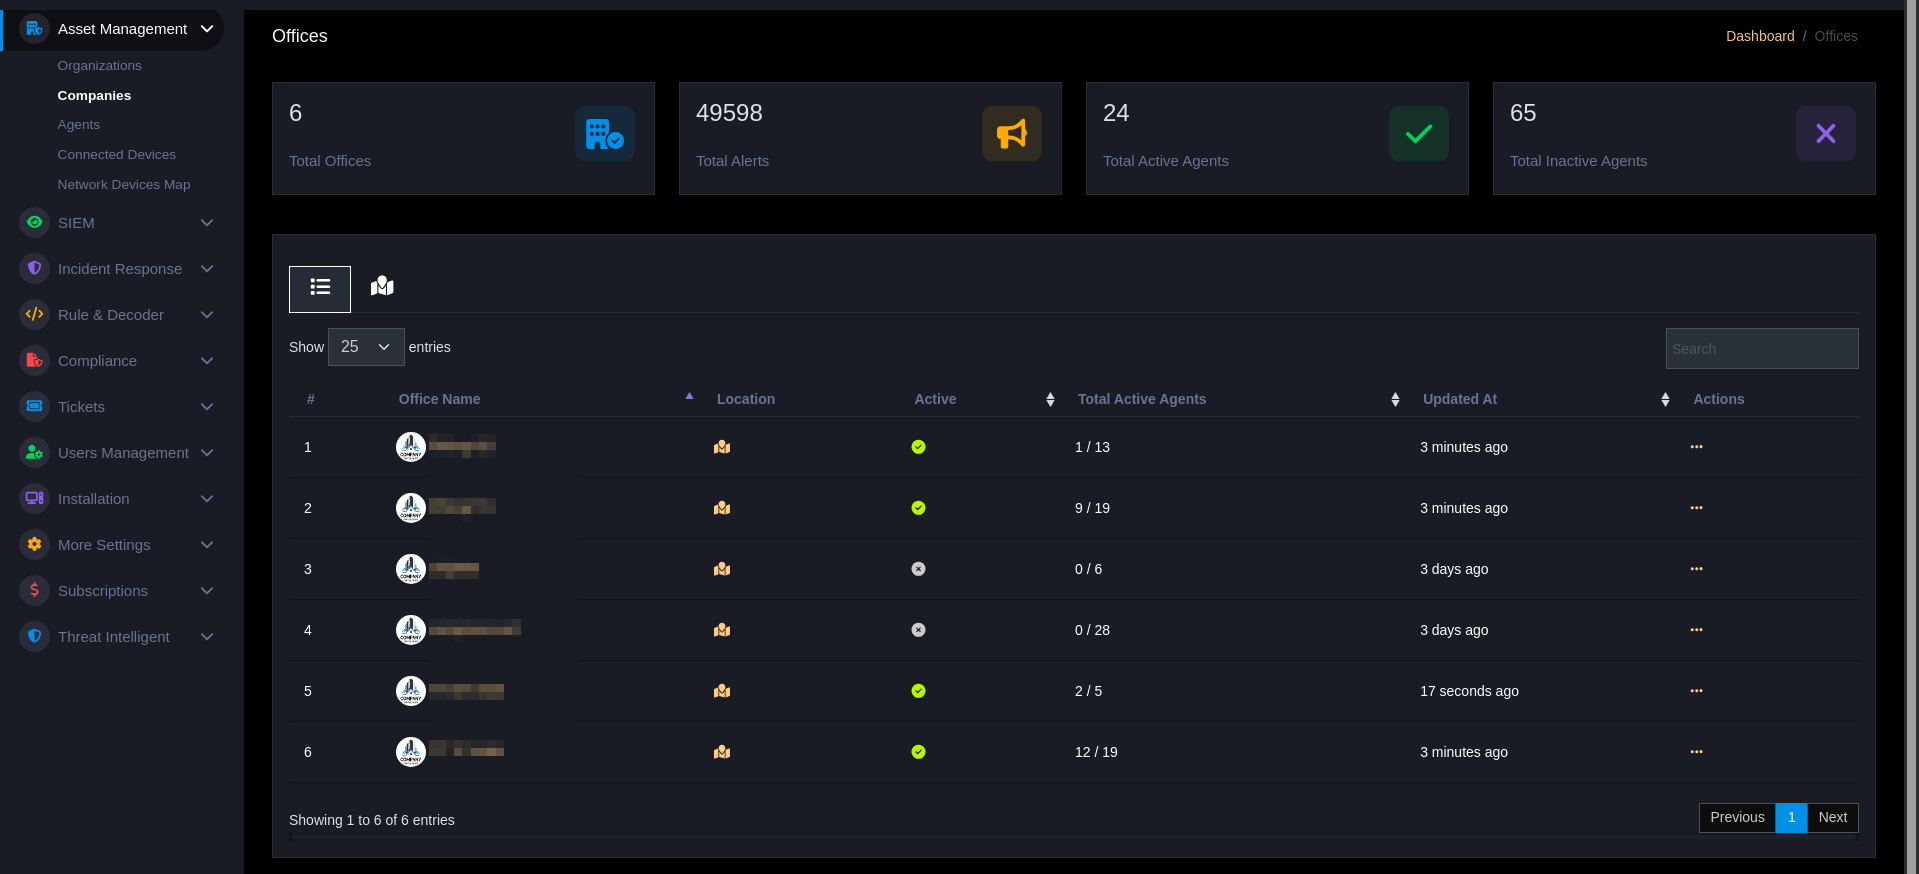Expand the Incident Response menu
Image resolution: width=1919 pixels, height=874 pixels.
click(x=118, y=269)
